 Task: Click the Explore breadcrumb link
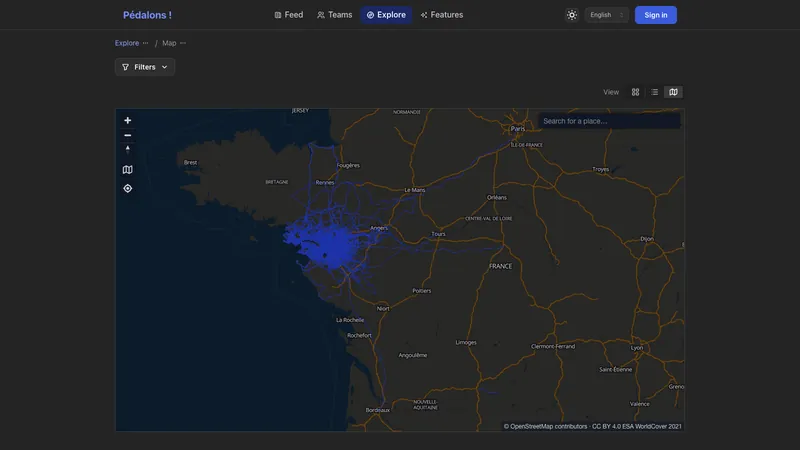(127, 43)
